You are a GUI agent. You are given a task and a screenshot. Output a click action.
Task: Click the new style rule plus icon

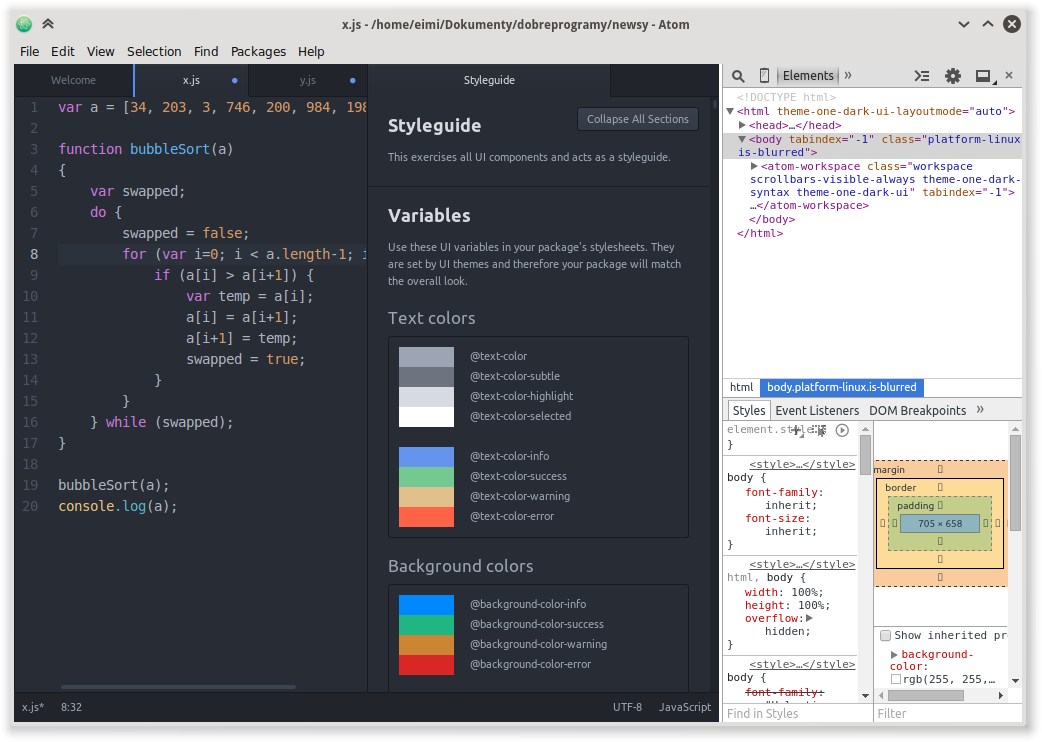pyautogui.click(x=796, y=430)
